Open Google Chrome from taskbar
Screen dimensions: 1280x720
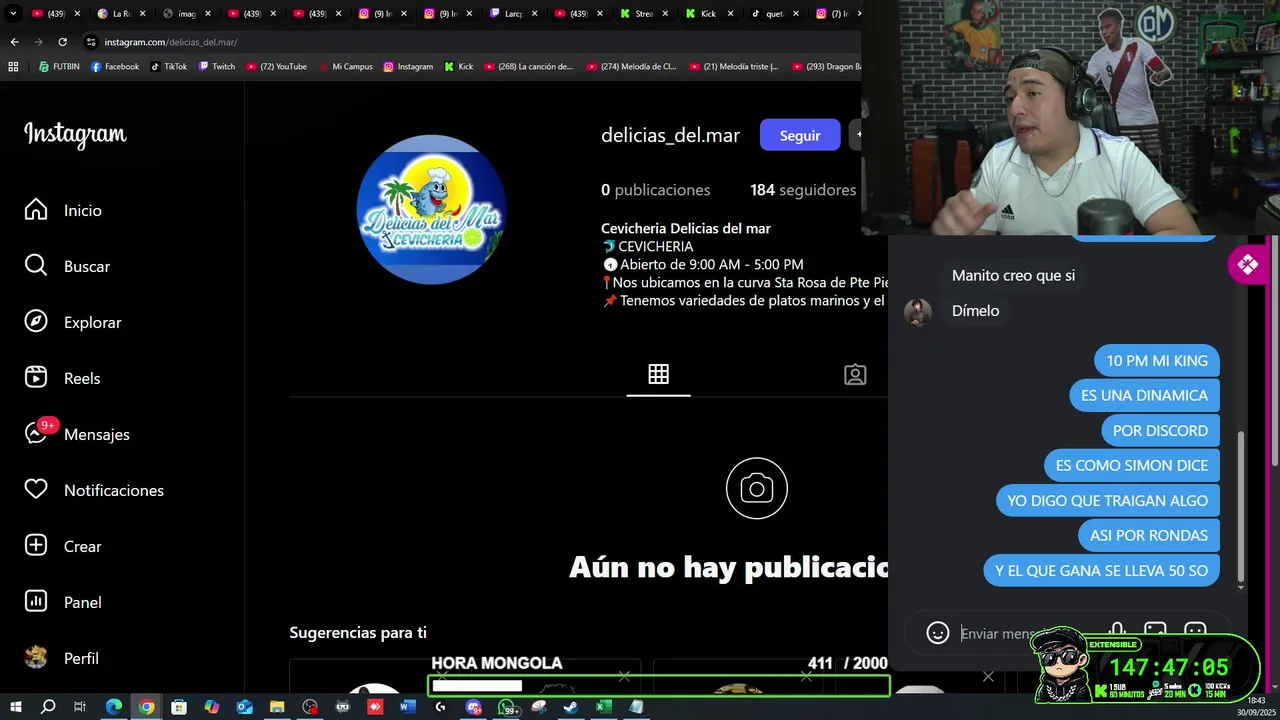(x=146, y=707)
